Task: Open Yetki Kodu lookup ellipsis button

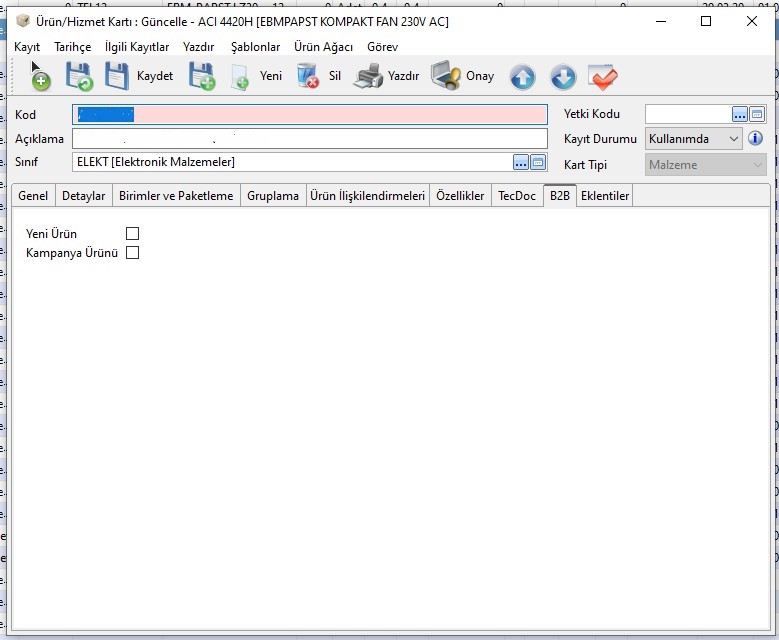Action: pyautogui.click(x=740, y=114)
